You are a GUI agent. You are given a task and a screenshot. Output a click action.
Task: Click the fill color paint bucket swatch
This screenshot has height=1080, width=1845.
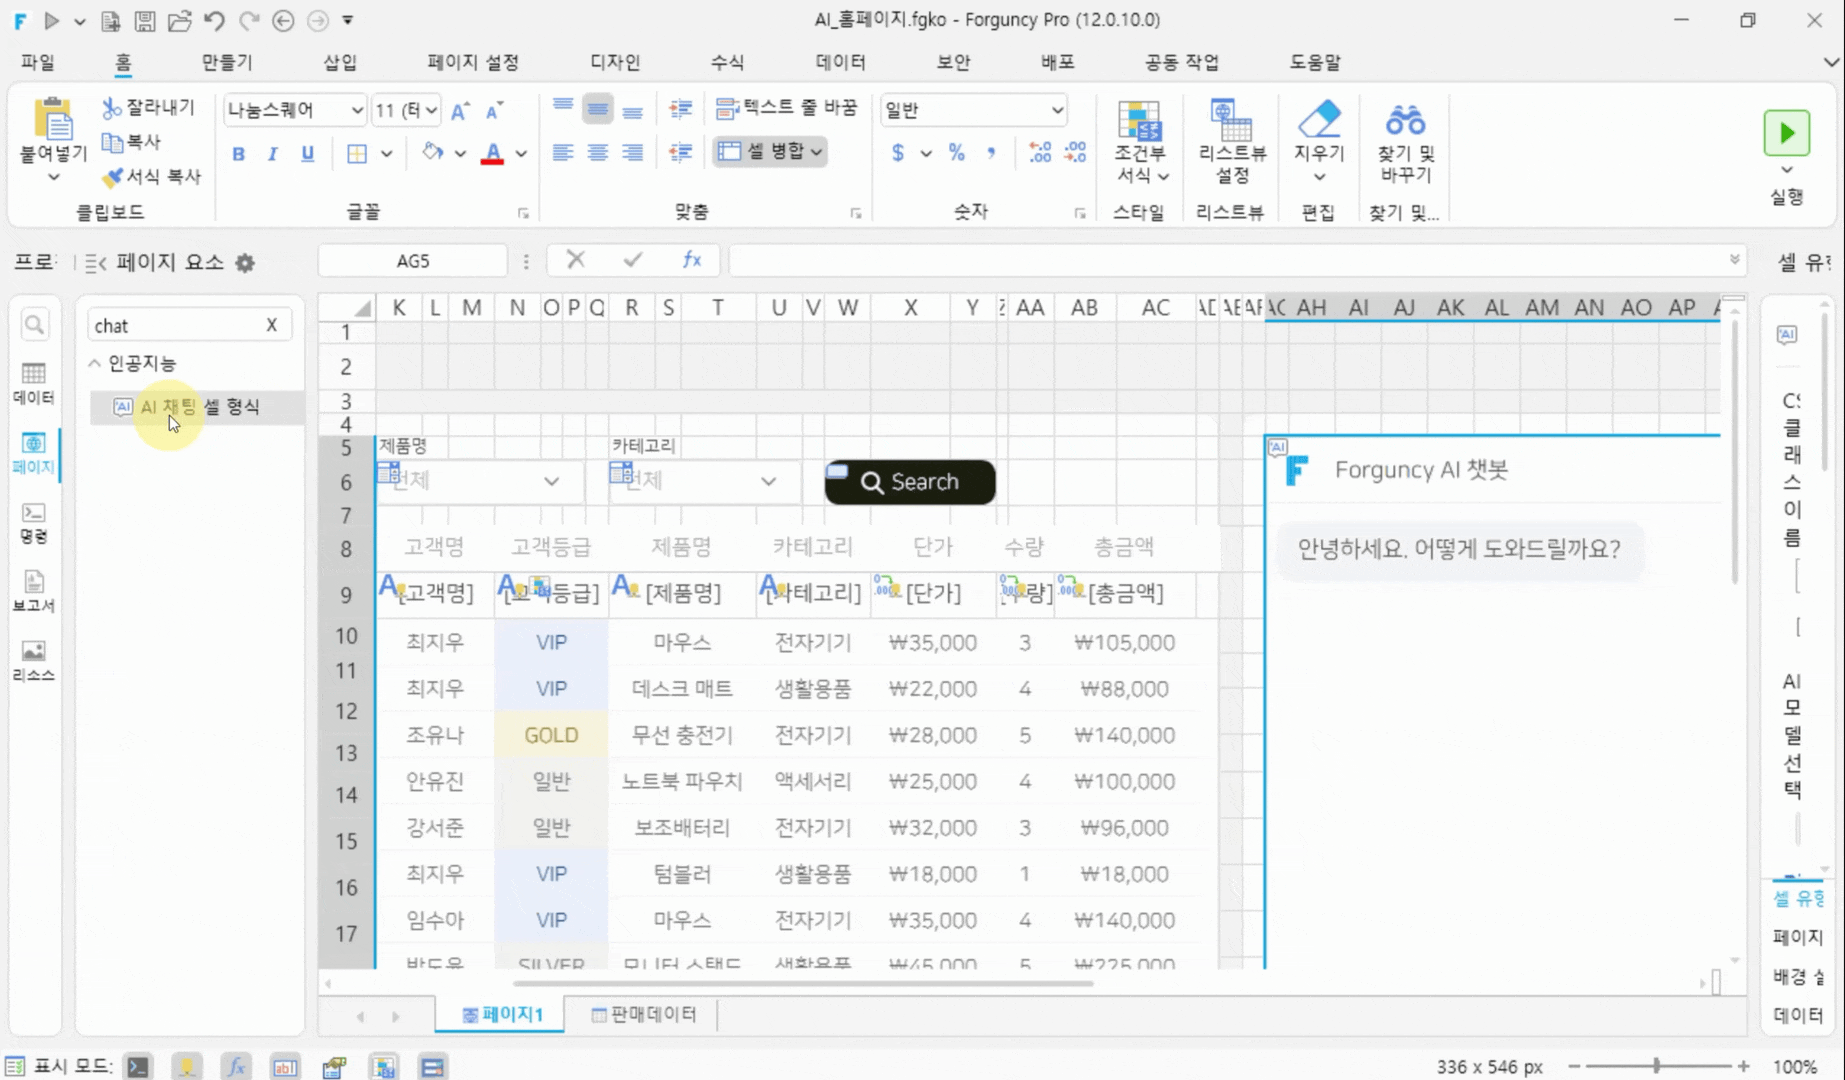432,153
